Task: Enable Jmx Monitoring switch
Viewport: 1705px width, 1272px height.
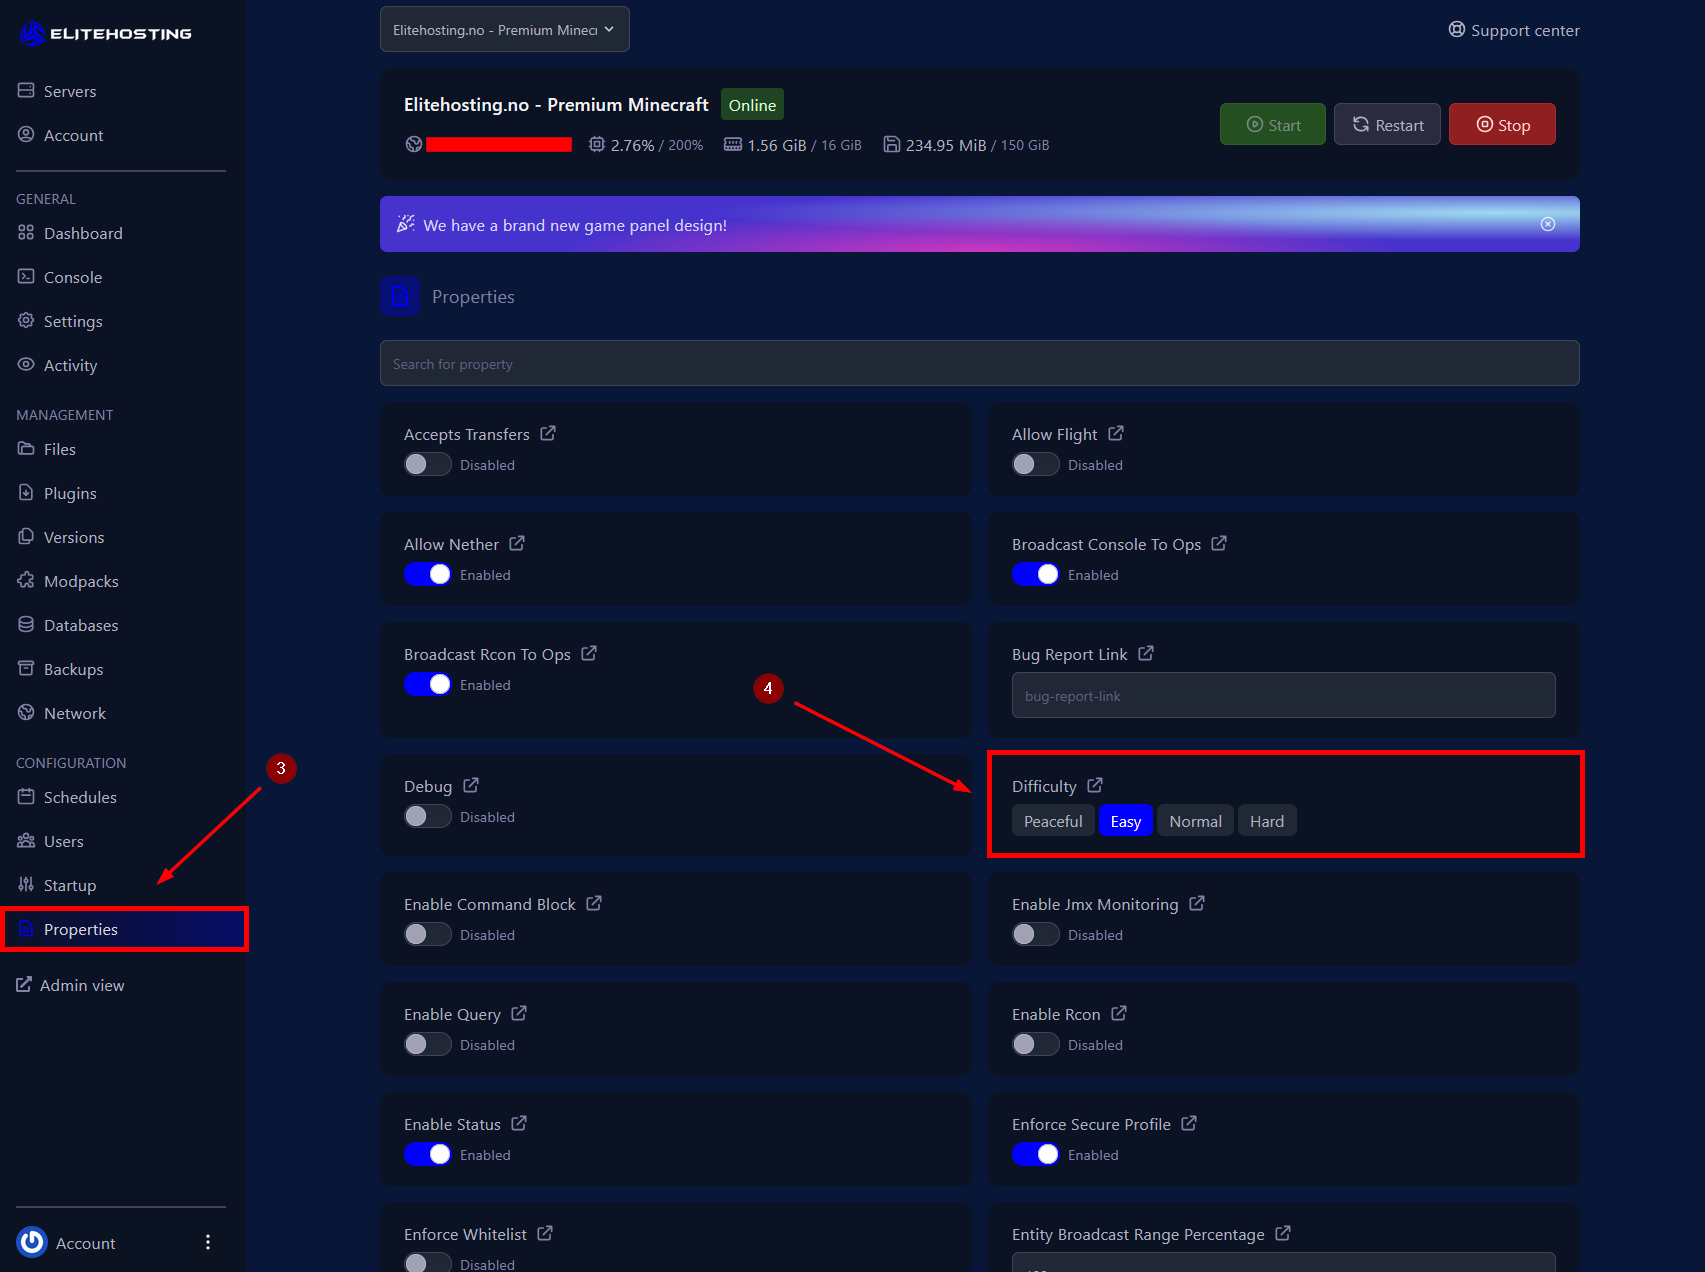Action: click(1036, 934)
